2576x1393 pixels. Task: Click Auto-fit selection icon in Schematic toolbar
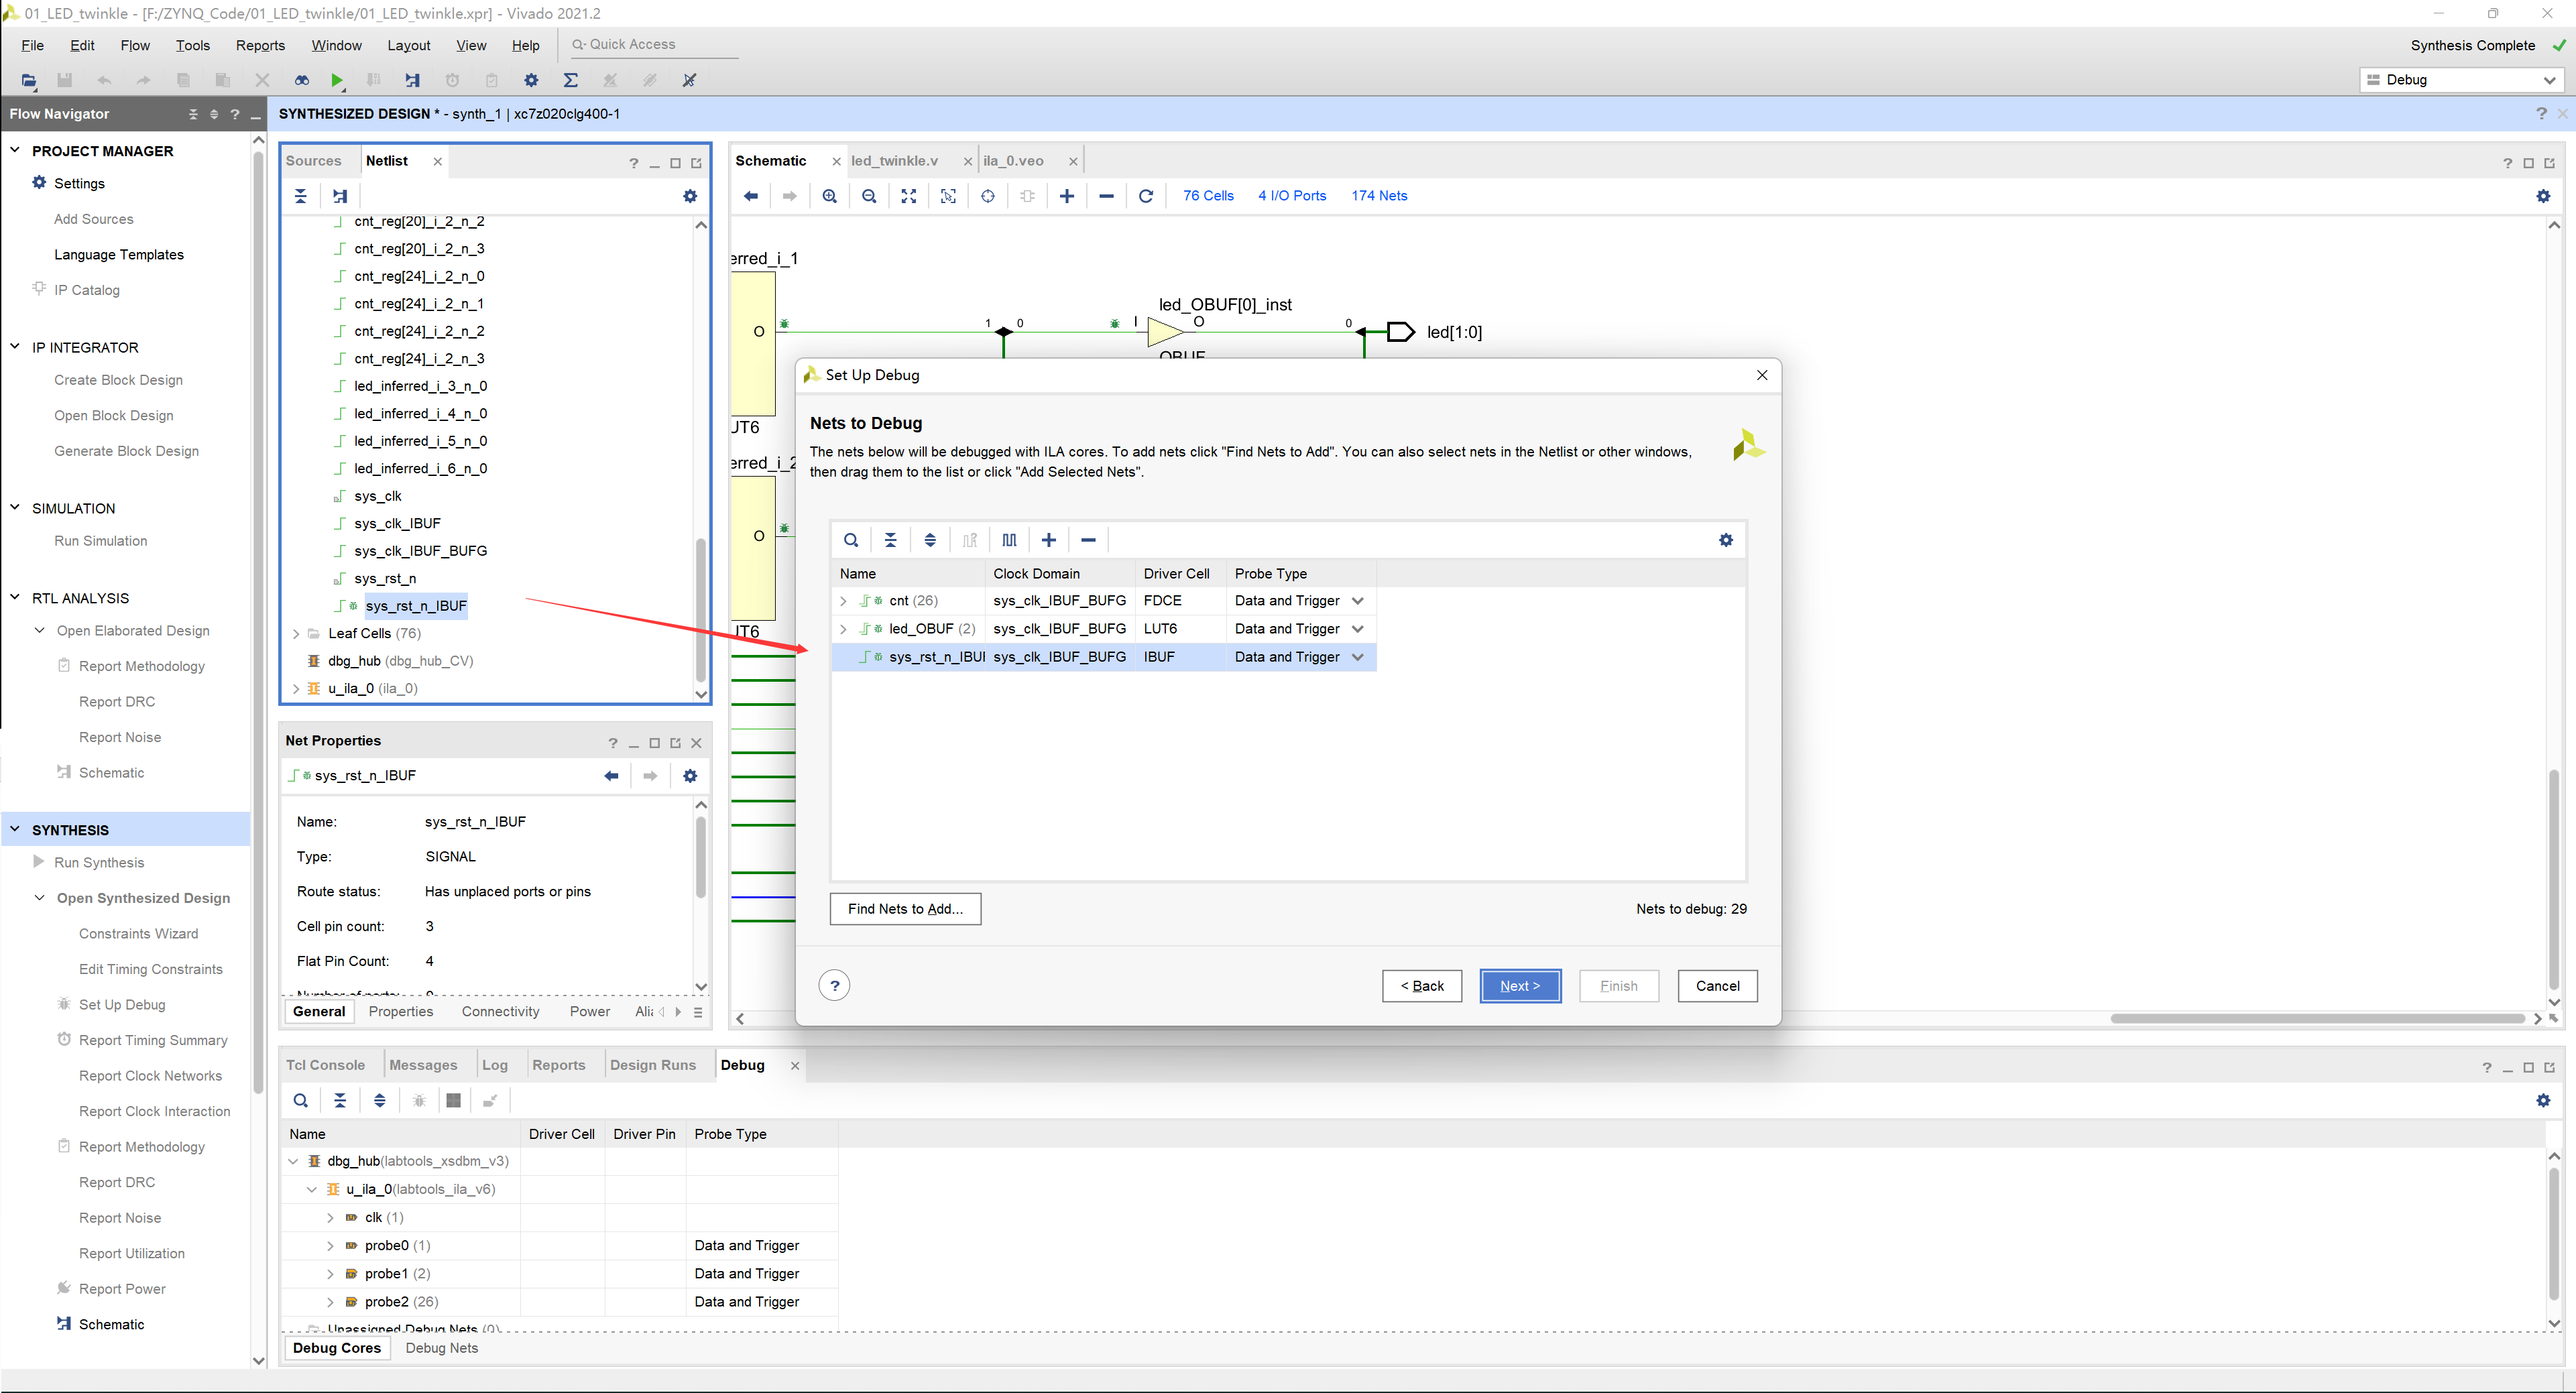(948, 196)
